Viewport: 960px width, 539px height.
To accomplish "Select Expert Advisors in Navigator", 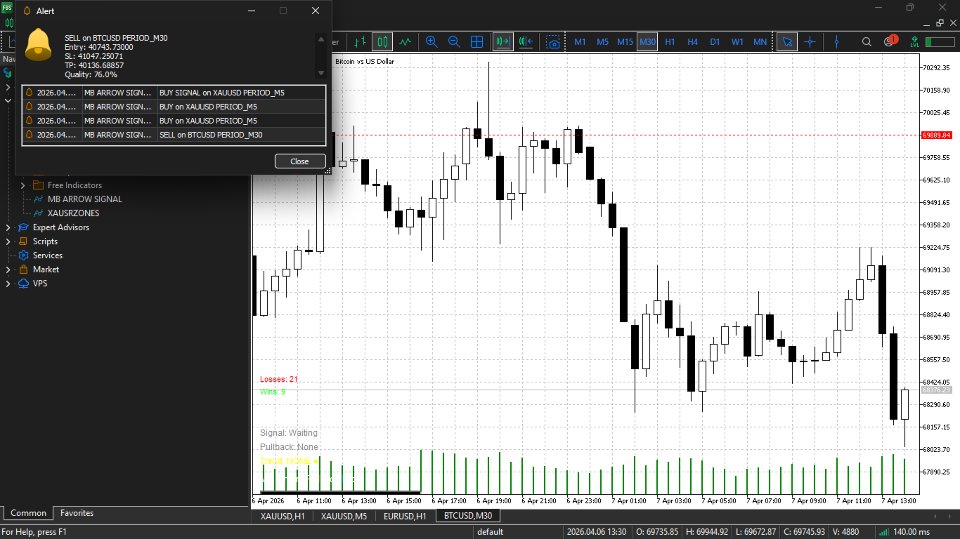I will tap(61, 227).
